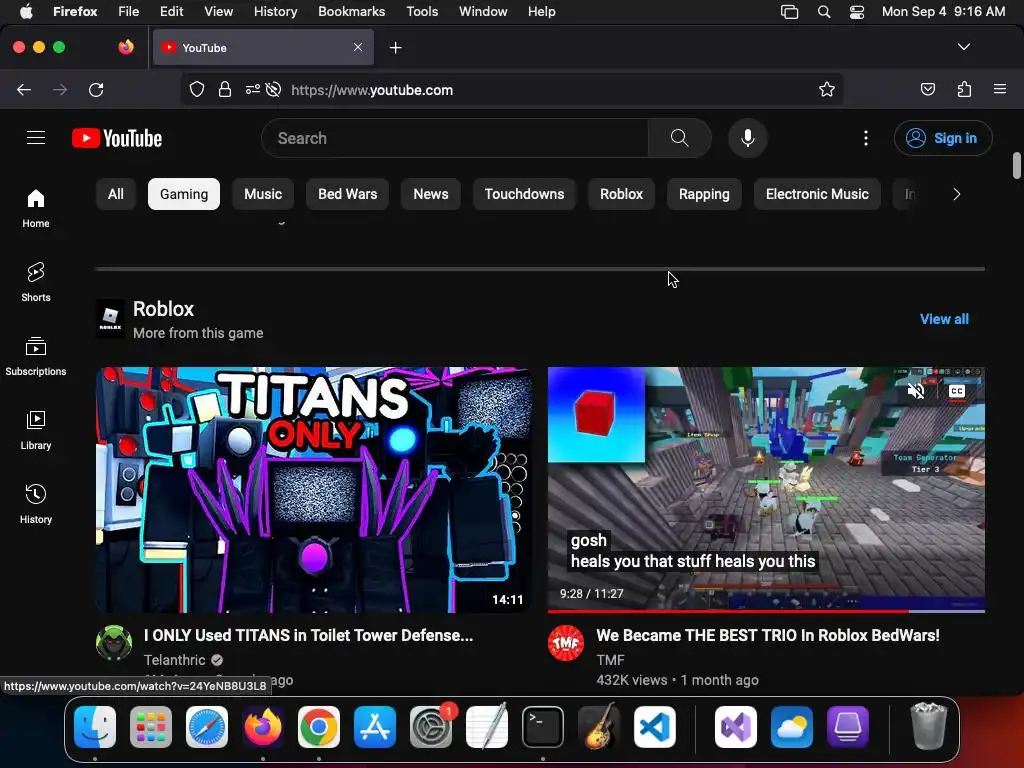Open the History menu in menu bar
Image resolution: width=1024 pixels, height=768 pixels.
[275, 11]
